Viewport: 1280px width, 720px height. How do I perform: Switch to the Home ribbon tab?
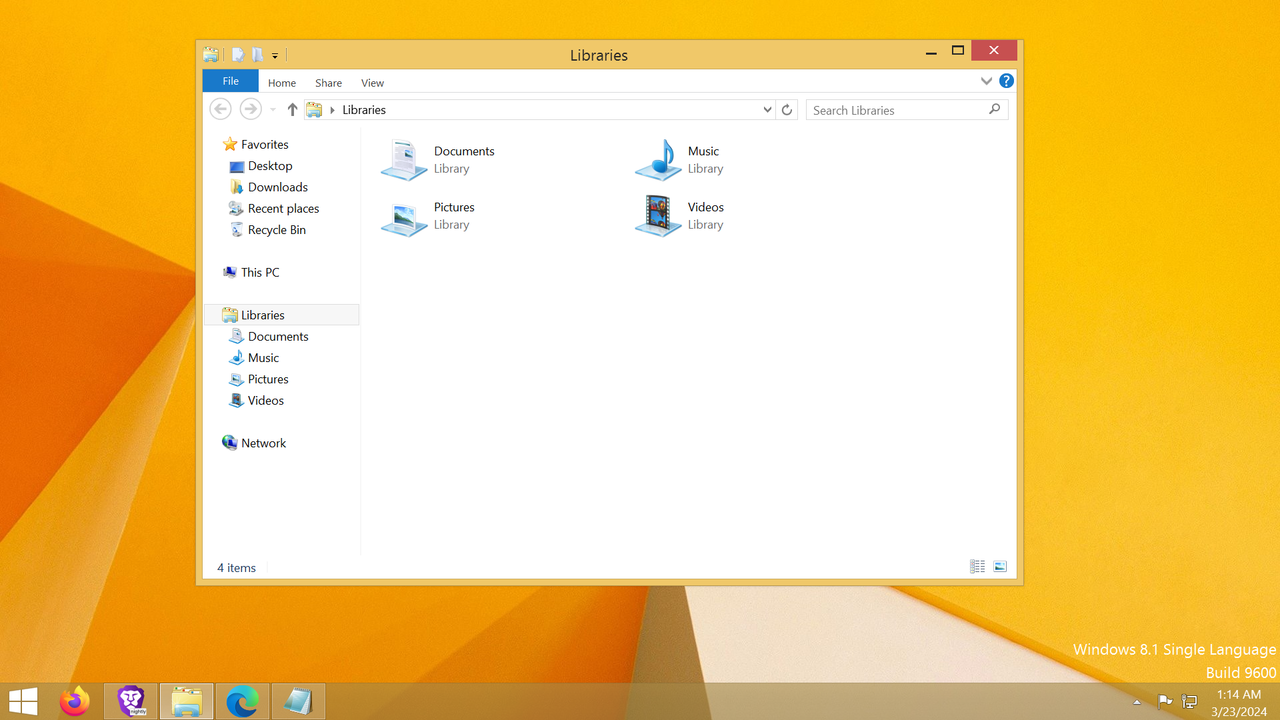(282, 83)
